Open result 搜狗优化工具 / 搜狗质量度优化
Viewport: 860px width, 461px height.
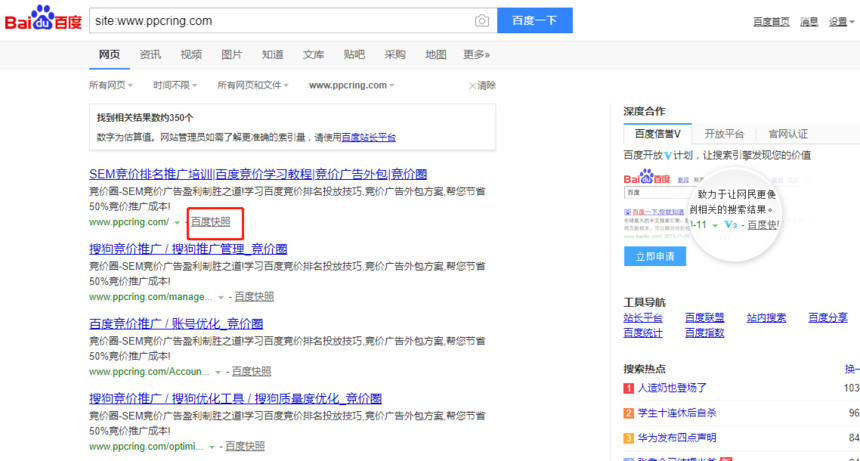pyautogui.click(x=235, y=399)
